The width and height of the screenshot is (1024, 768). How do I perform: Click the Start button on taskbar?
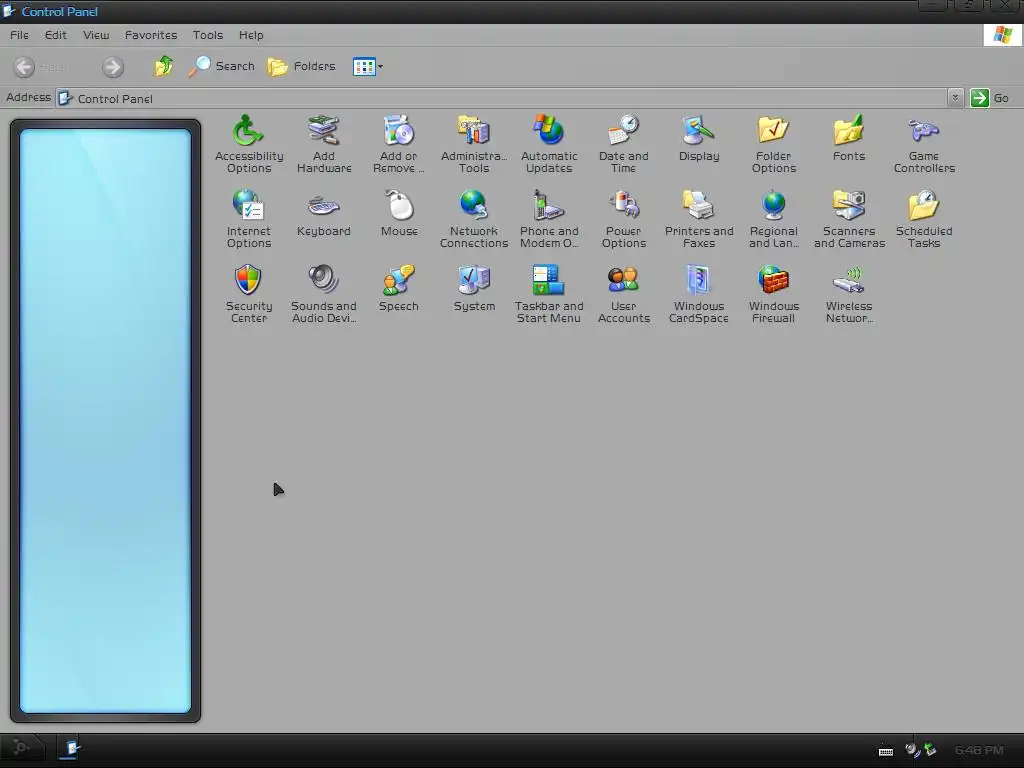[x=22, y=748]
